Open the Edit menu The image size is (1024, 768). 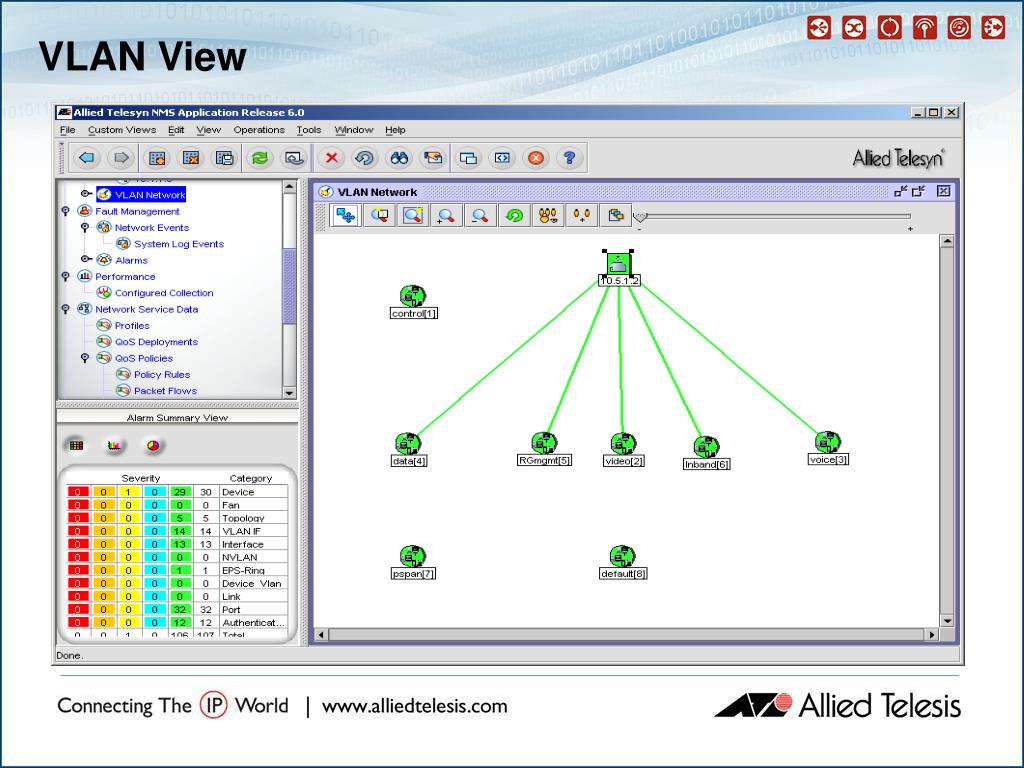tap(176, 130)
